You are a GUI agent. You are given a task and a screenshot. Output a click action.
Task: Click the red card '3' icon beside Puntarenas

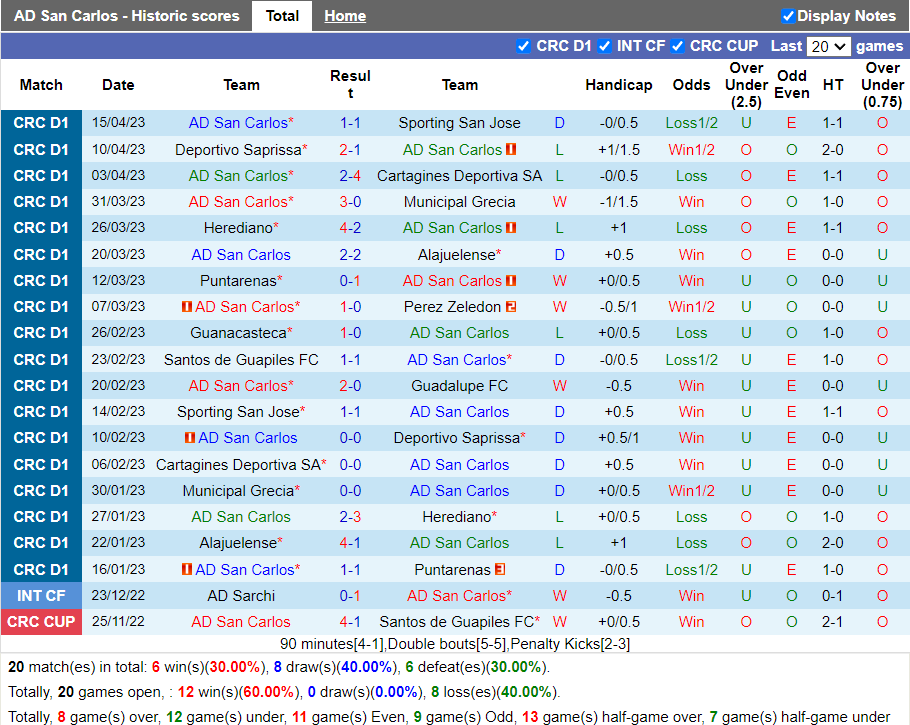[x=500, y=570]
